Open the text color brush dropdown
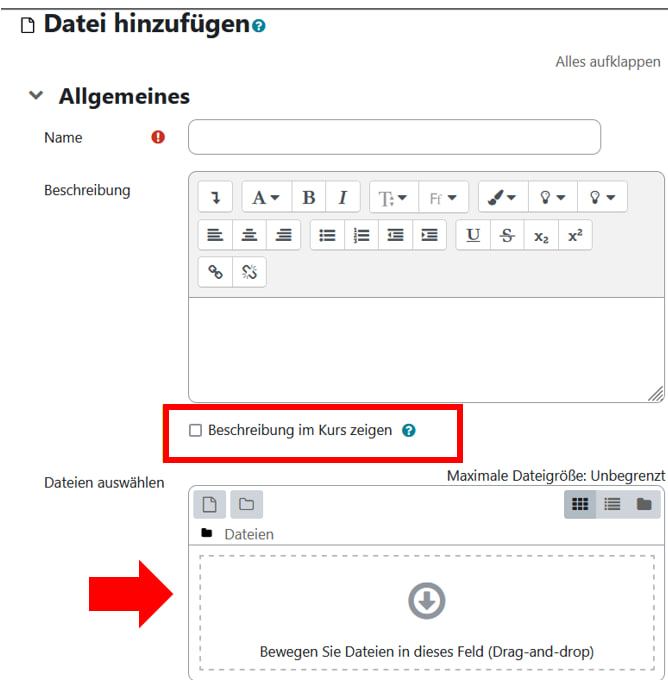This screenshot has width=668, height=685. (x=502, y=198)
